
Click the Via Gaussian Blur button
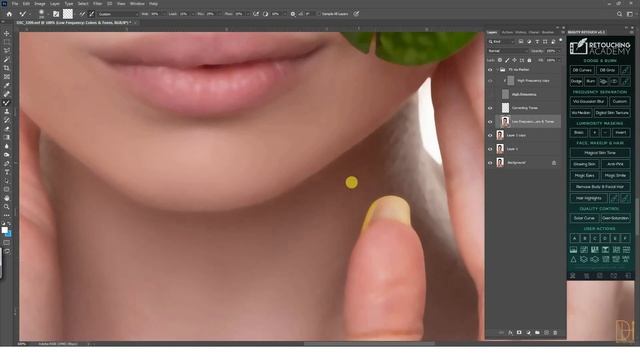[x=588, y=102]
